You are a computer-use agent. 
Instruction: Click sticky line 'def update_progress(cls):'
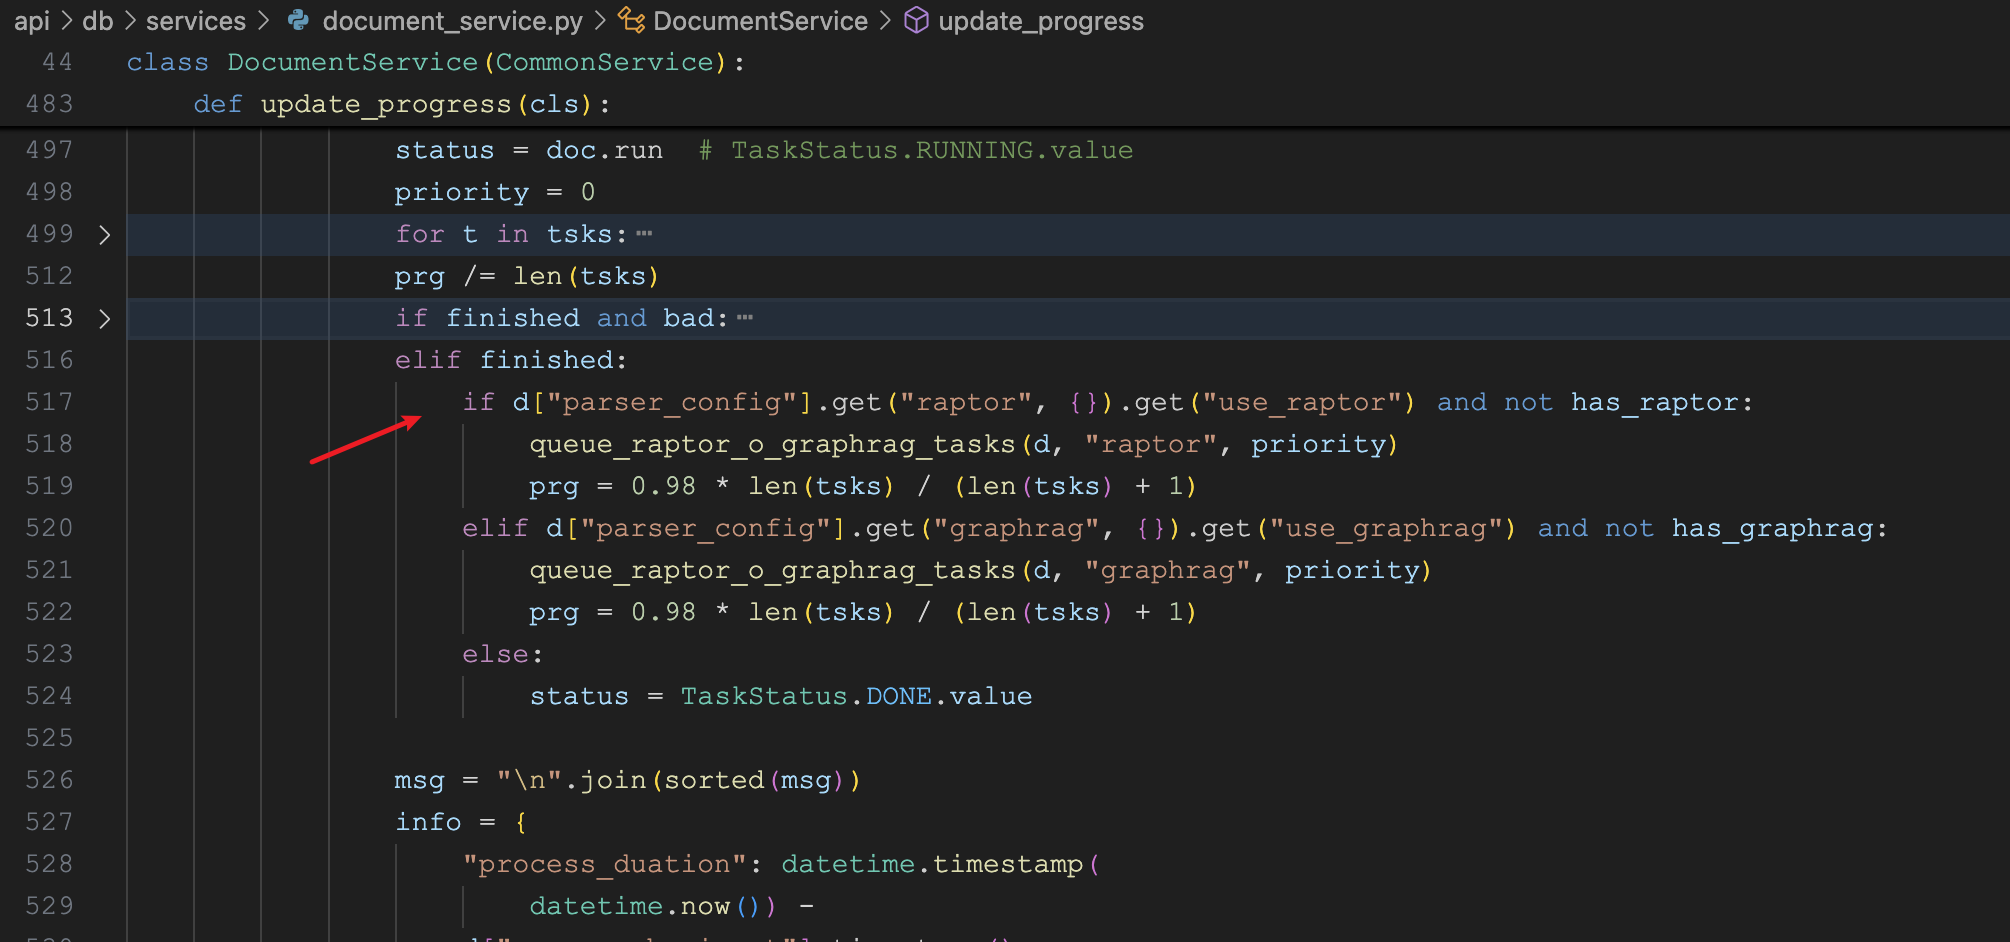(402, 104)
